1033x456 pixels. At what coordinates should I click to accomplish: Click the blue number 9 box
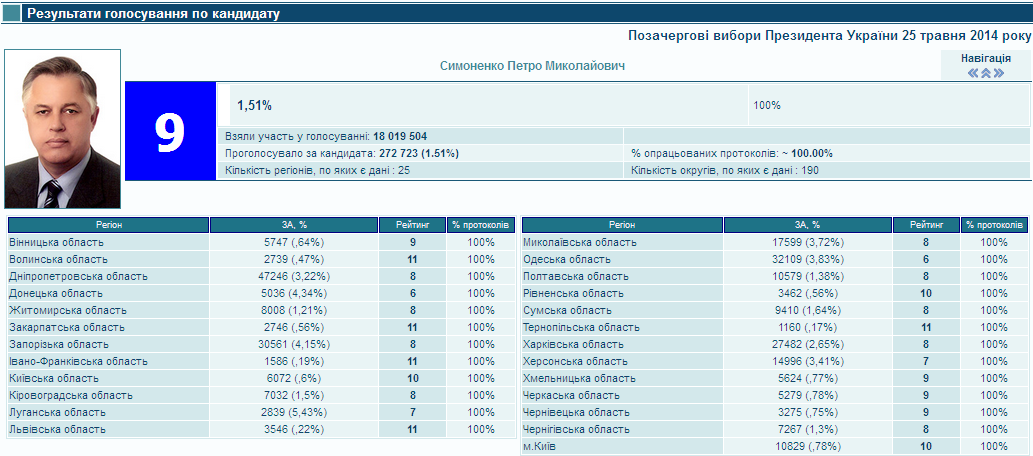point(170,132)
